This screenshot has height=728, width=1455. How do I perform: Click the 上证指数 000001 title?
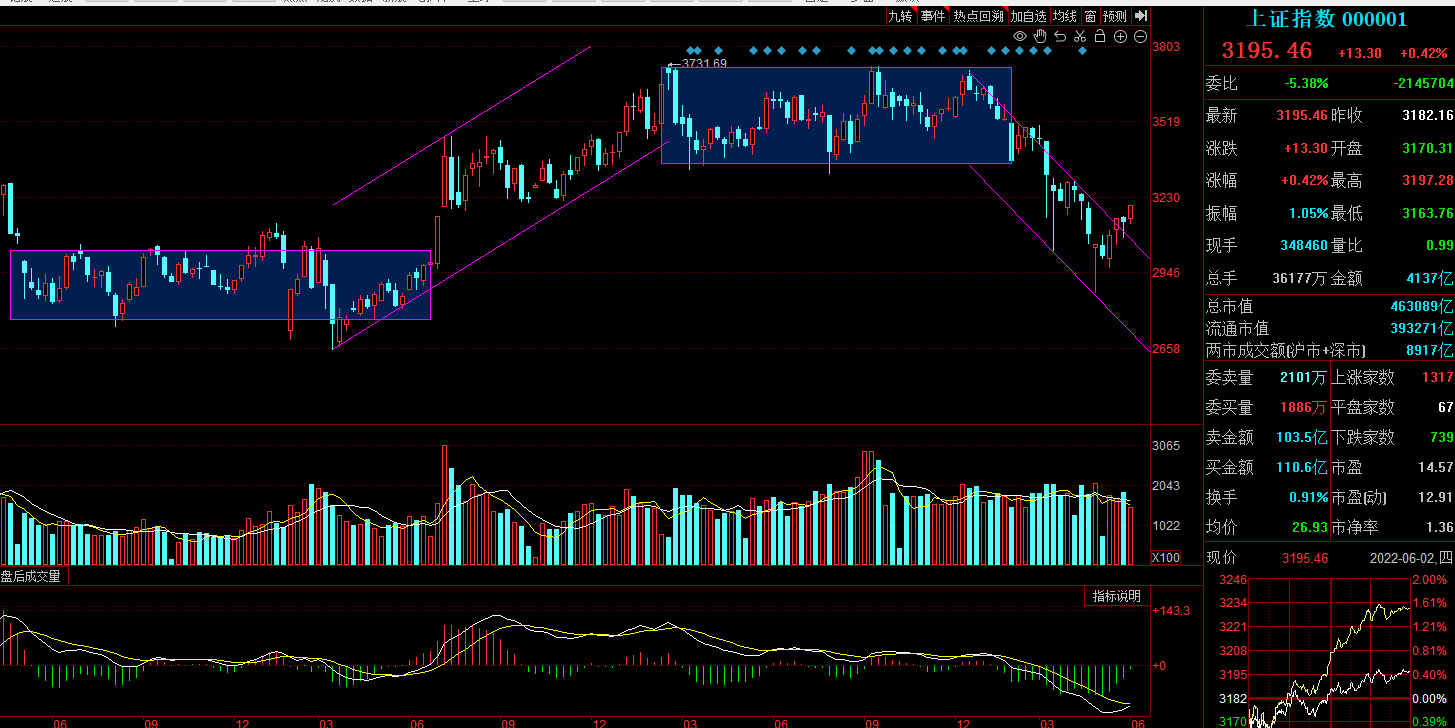[1329, 19]
